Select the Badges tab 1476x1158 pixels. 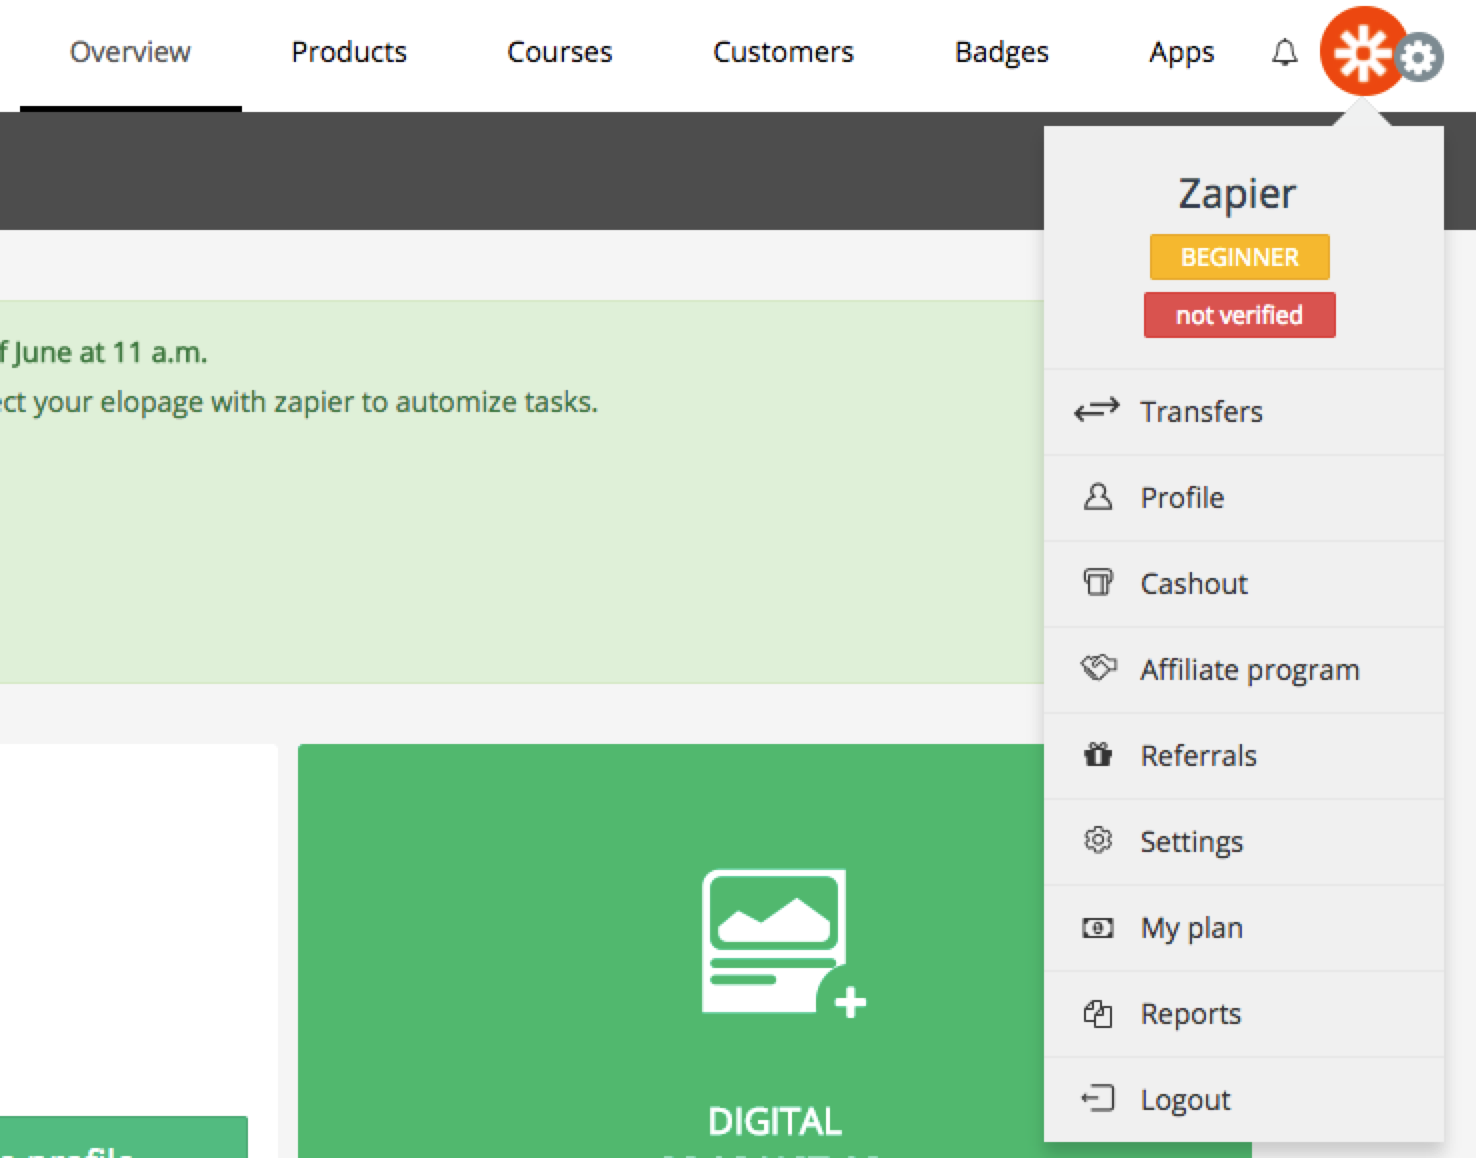1001,52
